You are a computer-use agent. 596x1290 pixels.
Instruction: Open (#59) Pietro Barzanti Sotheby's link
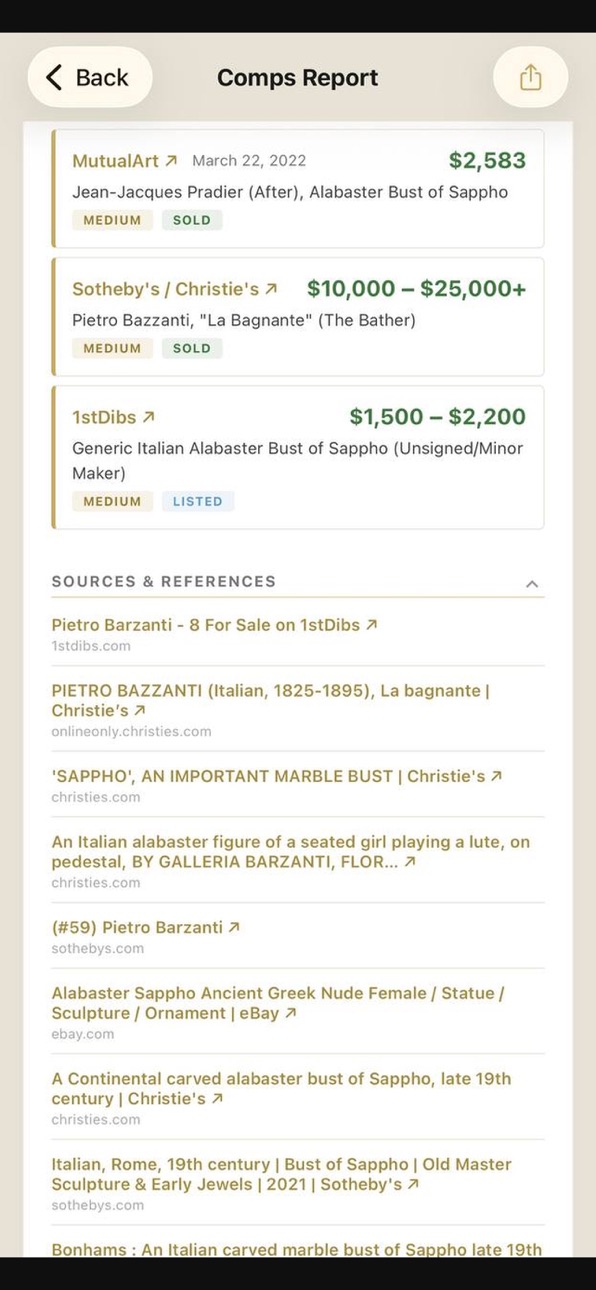click(146, 927)
